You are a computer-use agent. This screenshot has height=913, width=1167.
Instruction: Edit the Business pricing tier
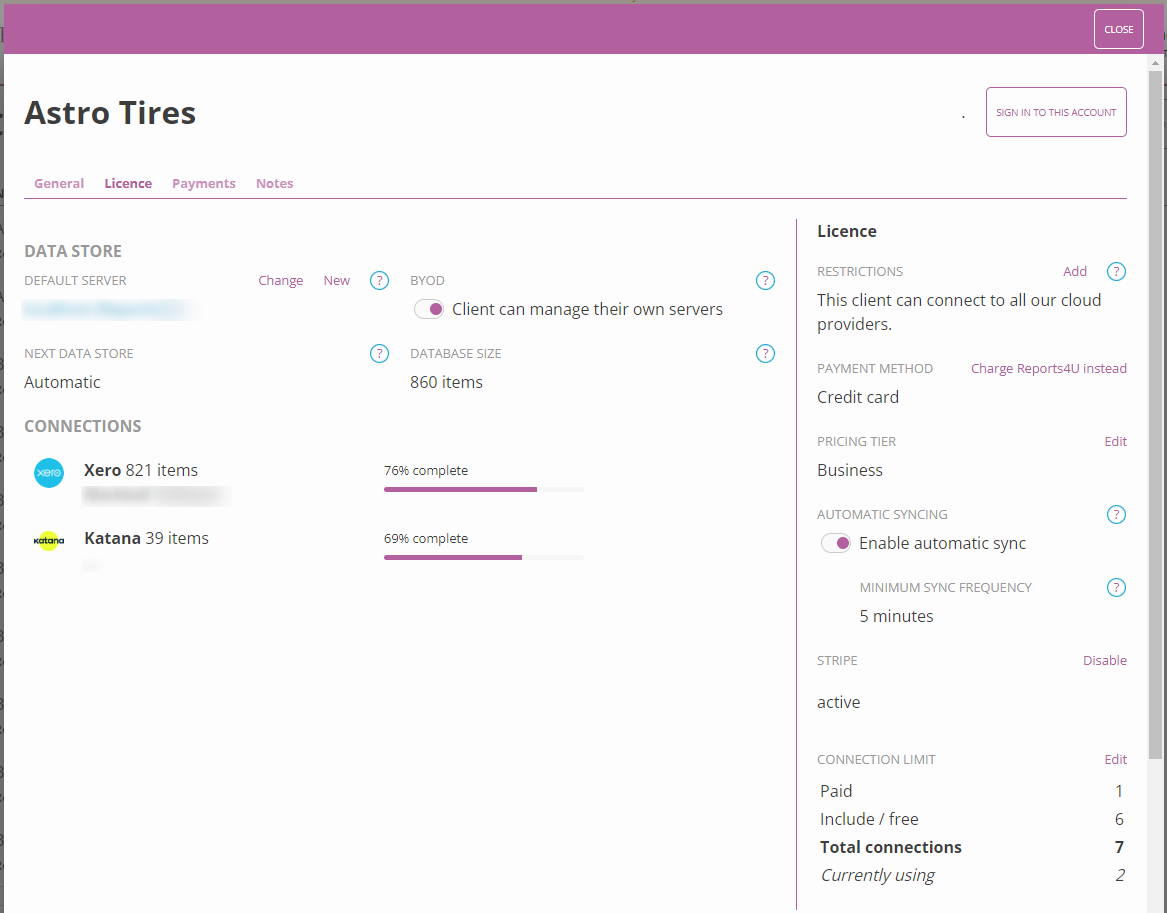1115,441
